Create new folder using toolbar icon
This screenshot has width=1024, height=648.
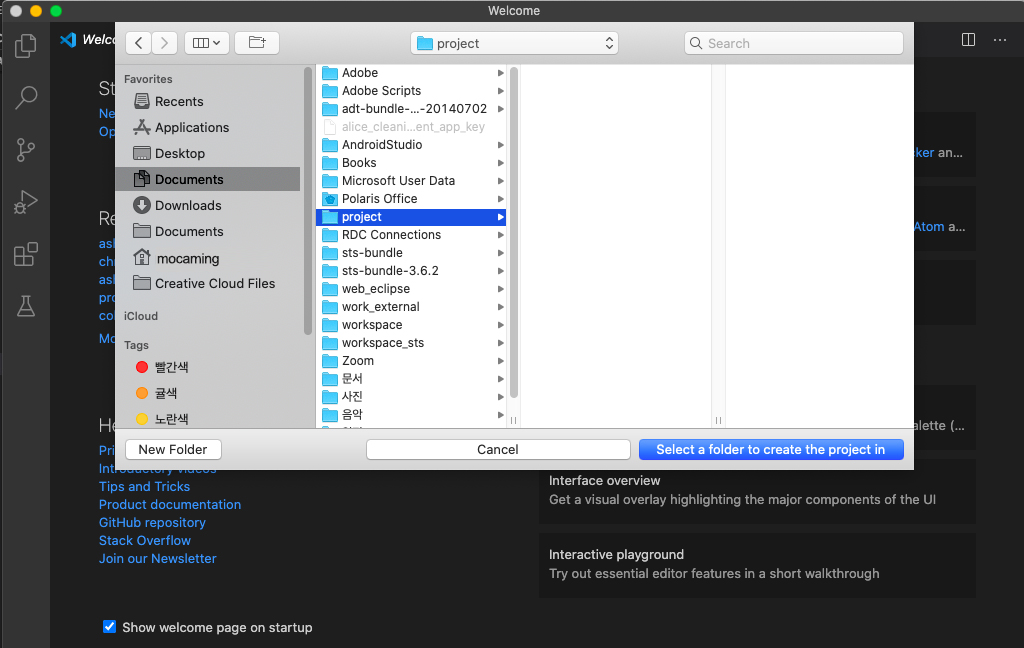coord(257,43)
